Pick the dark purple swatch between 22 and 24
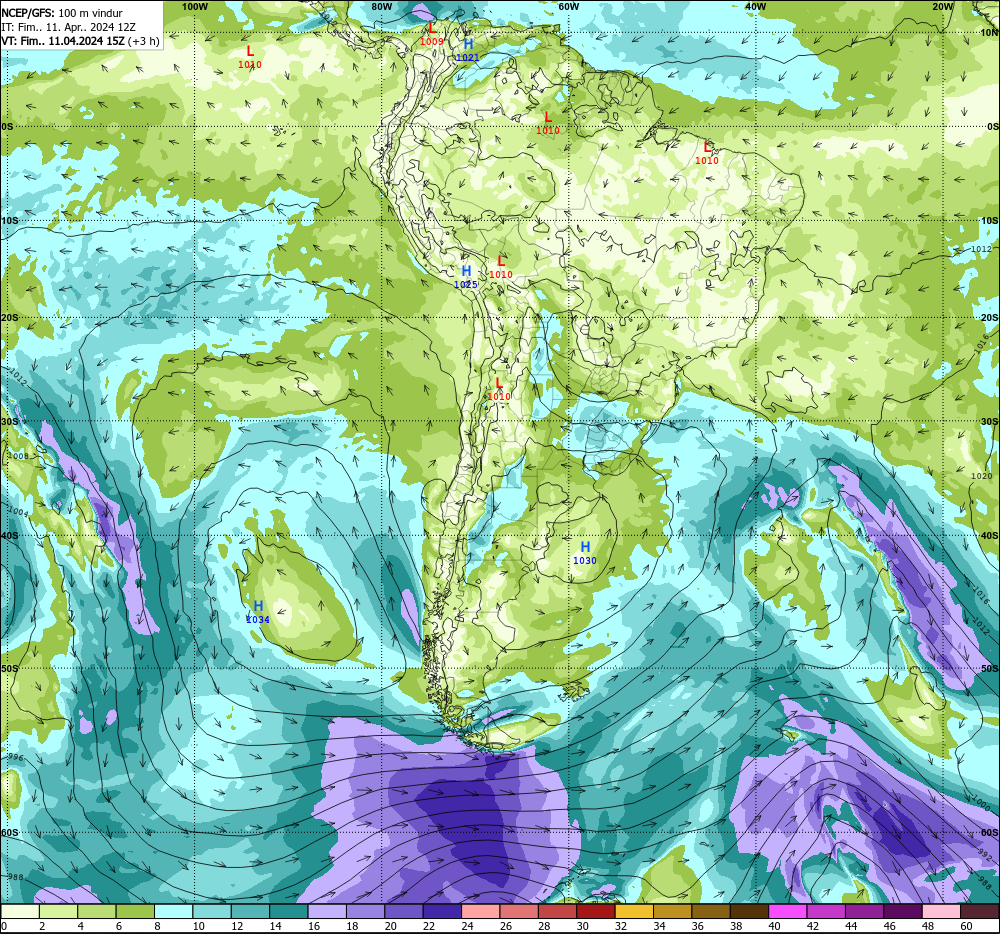The height and width of the screenshot is (934, 1000). coord(442,911)
